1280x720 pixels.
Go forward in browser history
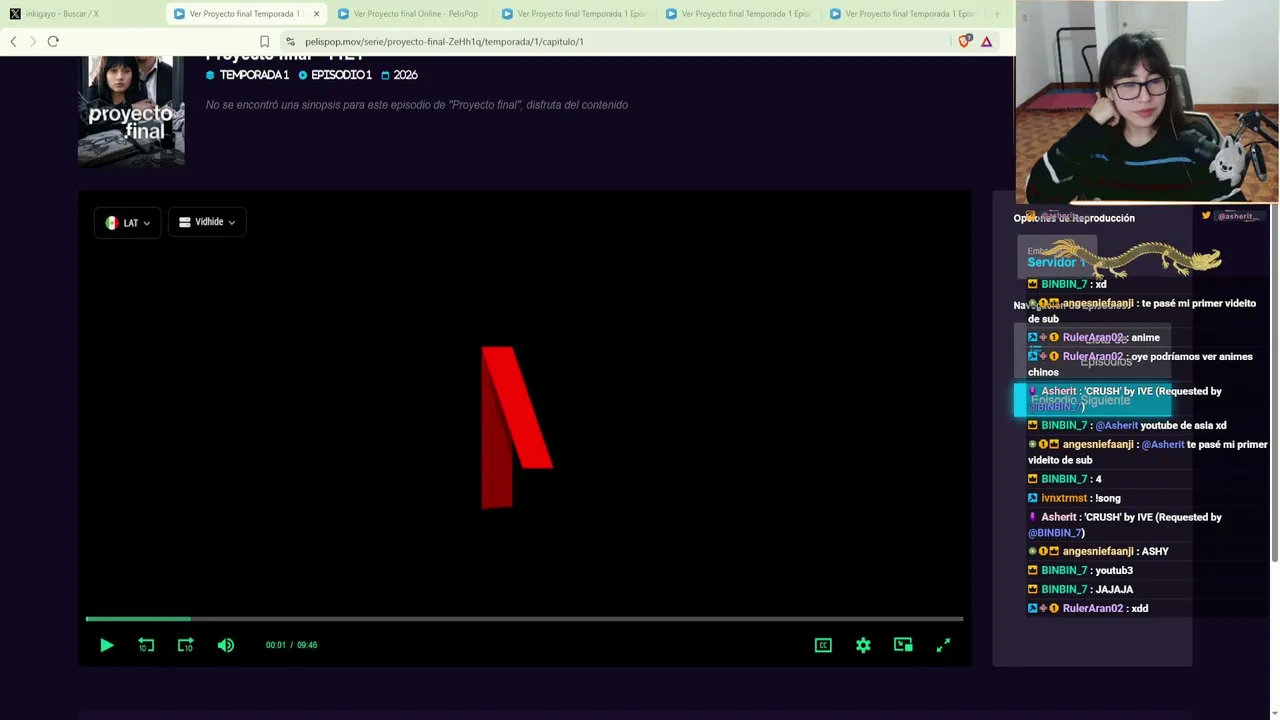click(x=32, y=41)
